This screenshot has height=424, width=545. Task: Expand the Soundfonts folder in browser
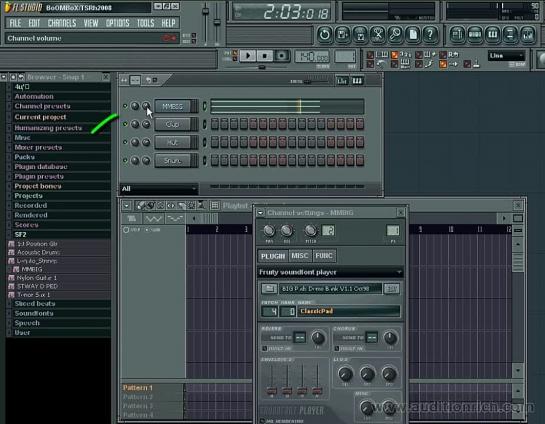pos(34,313)
